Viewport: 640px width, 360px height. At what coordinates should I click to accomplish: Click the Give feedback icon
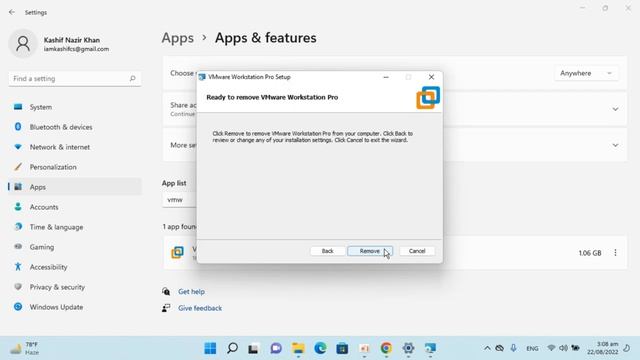pyautogui.click(x=166, y=308)
